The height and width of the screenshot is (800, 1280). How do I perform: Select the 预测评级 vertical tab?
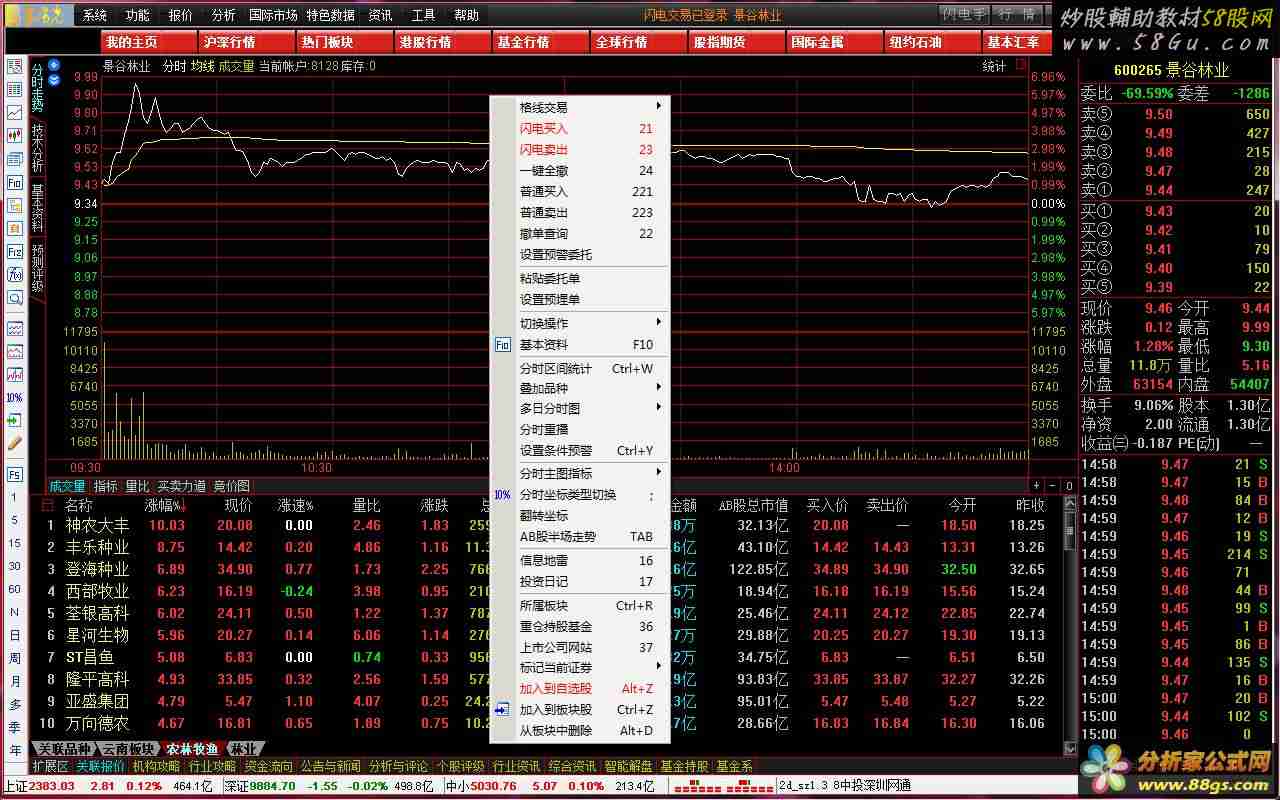pos(37,267)
